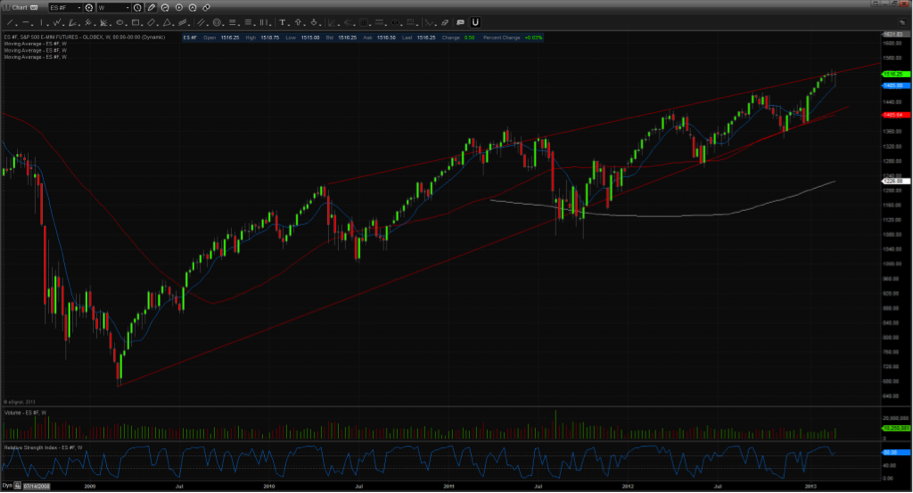Click the symbol lookup icon beside ES #F
This screenshot has height=493, width=913.
(x=89, y=8)
